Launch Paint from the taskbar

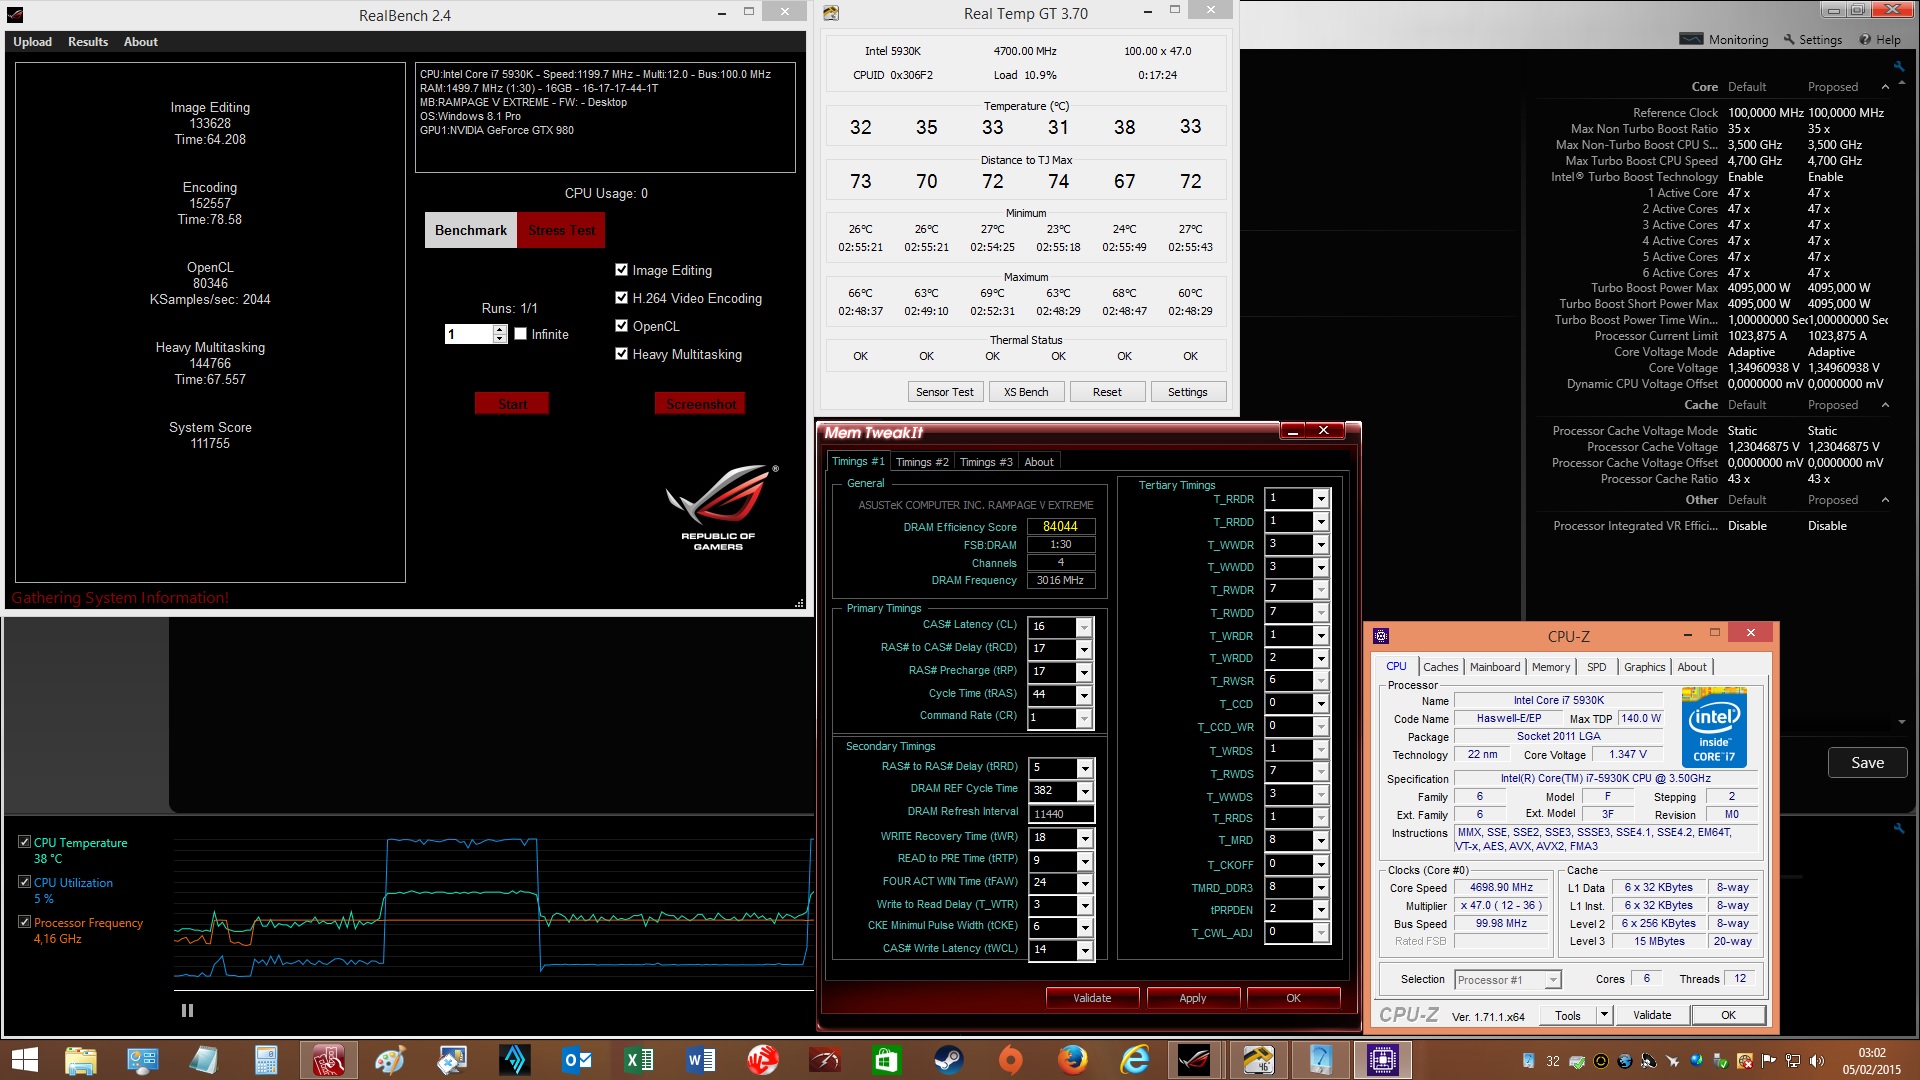[390, 1060]
